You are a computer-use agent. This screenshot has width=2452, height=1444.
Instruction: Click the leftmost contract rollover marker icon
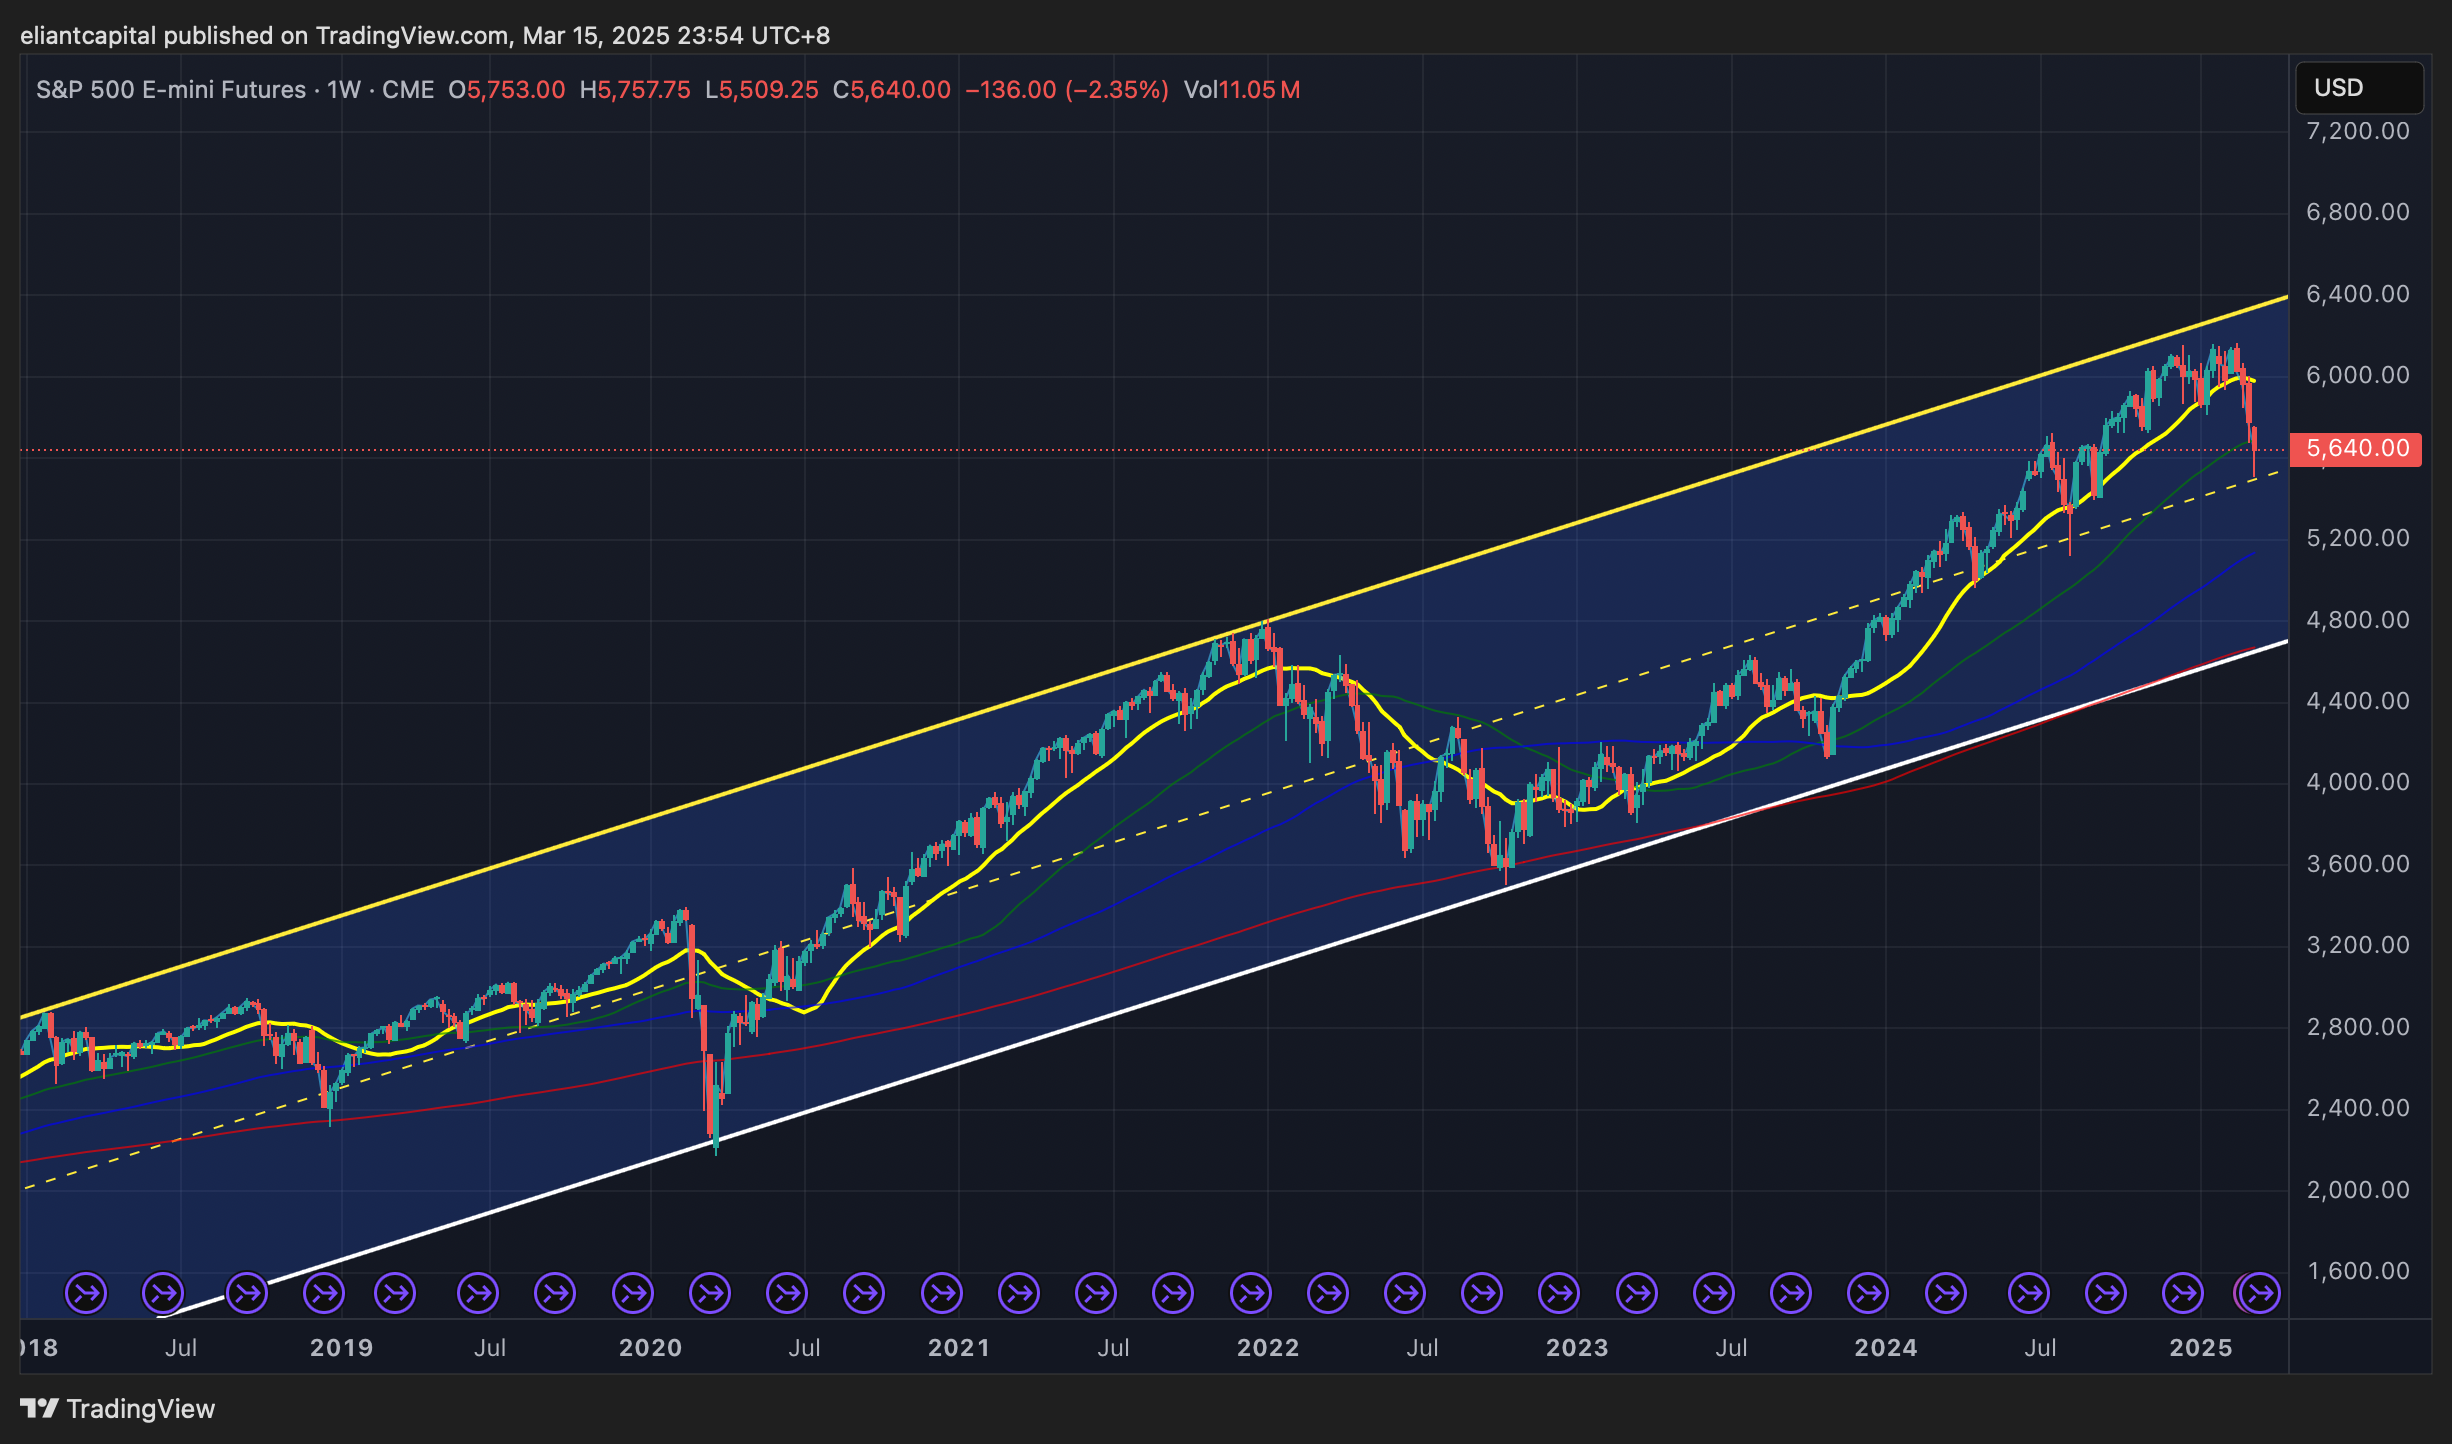tap(86, 1293)
